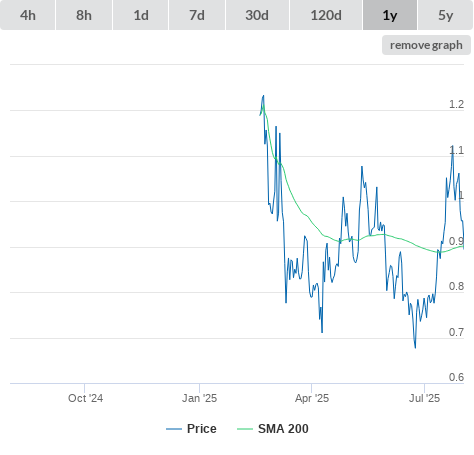The width and height of the screenshot is (474, 455).
Task: Open the 5y time range
Action: (445, 15)
